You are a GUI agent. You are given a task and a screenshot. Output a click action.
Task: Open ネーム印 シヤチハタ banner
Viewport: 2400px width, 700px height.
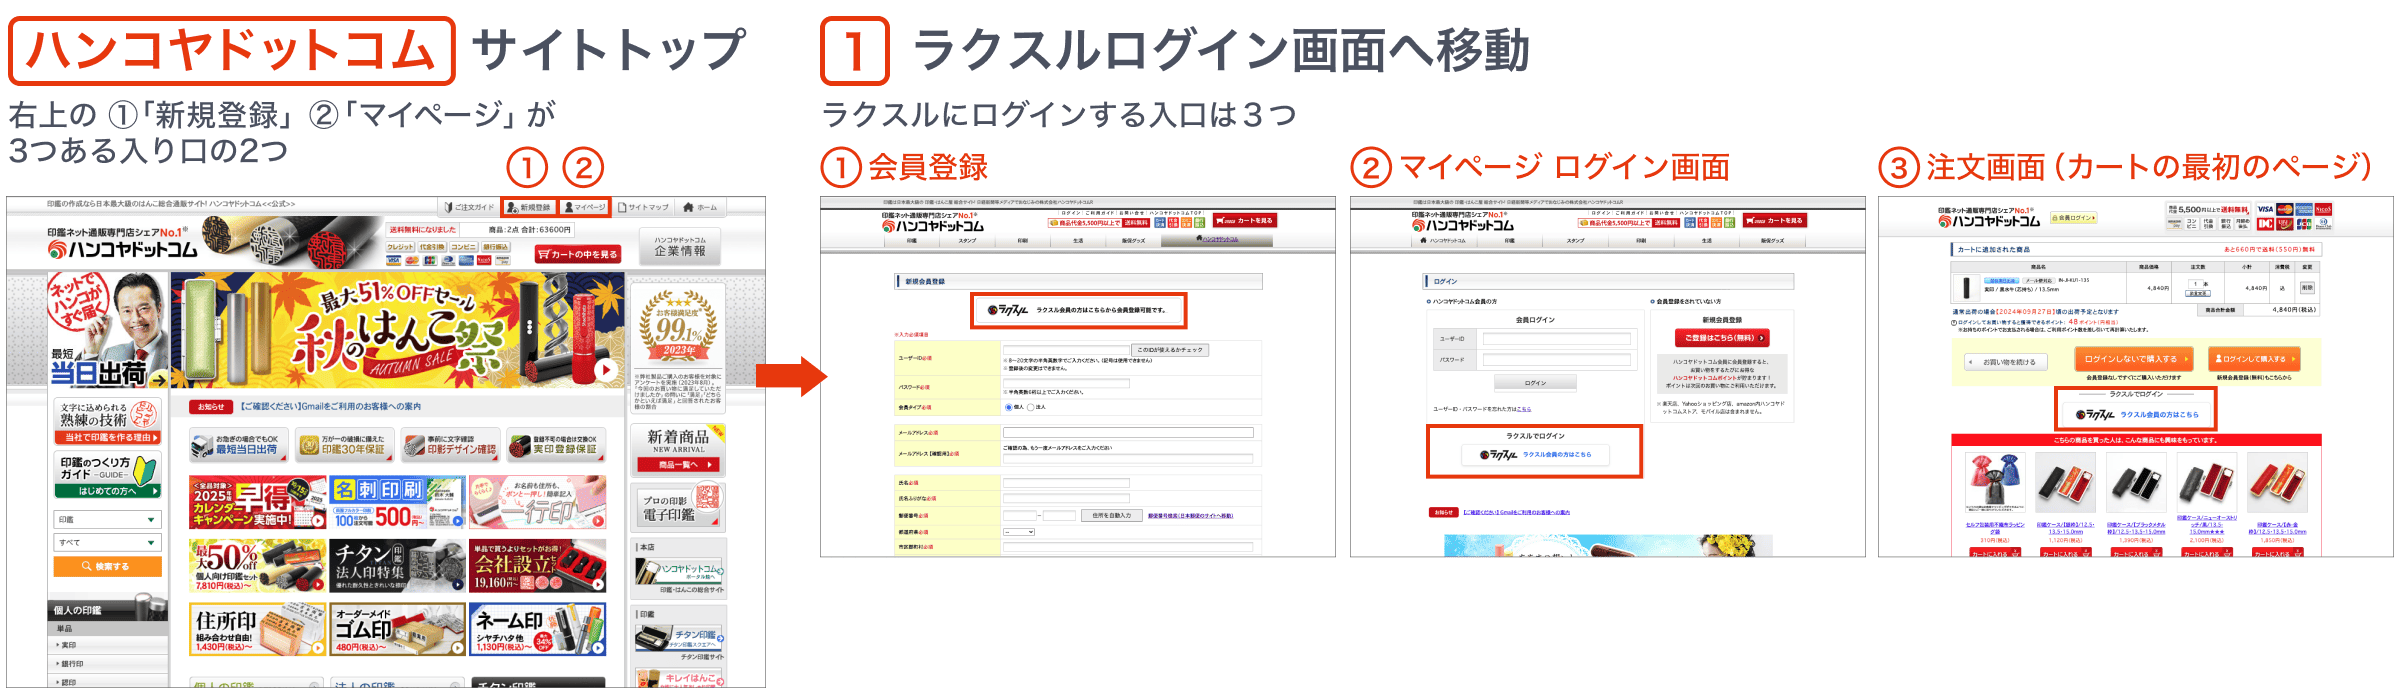tap(538, 629)
